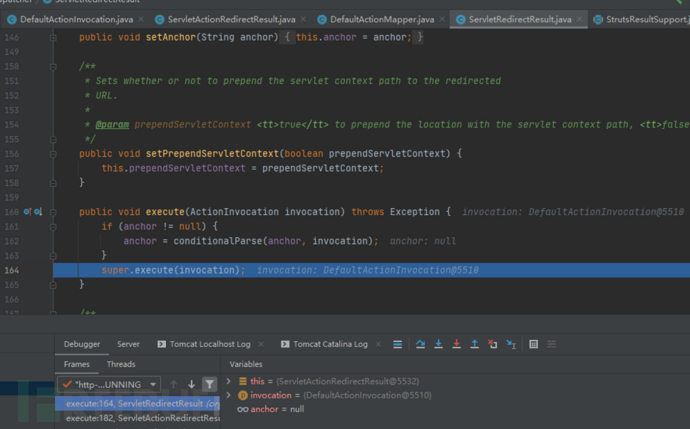Close Tomcat Localhost Log tab

pyautogui.click(x=261, y=344)
